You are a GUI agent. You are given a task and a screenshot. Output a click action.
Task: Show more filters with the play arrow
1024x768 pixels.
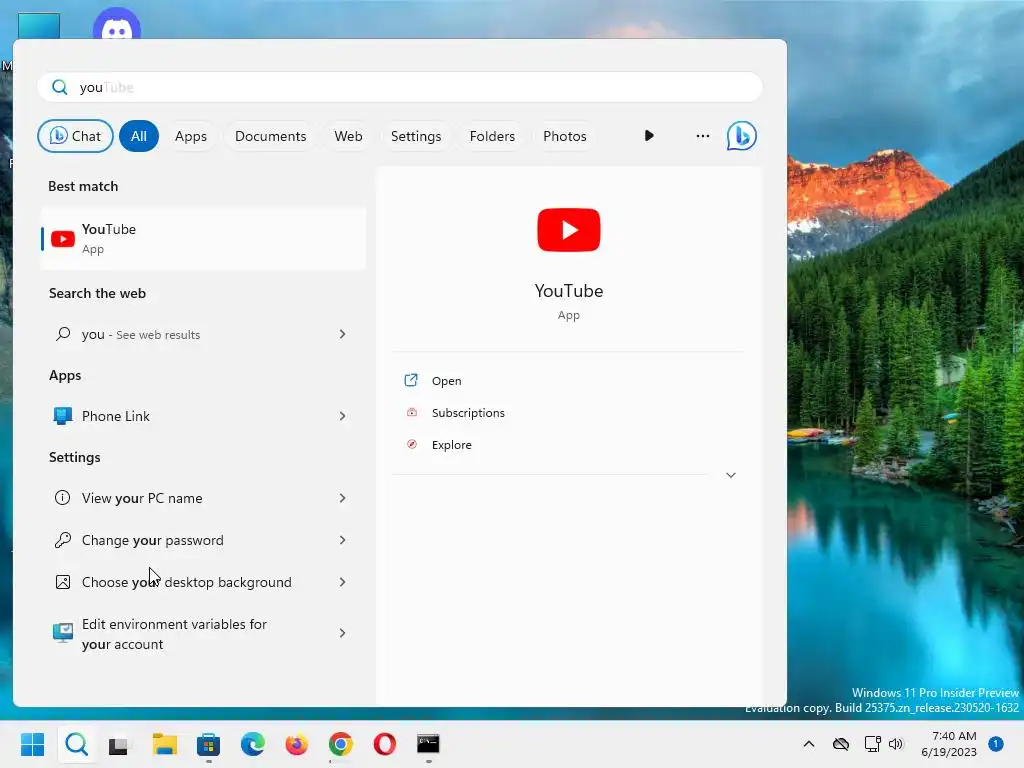[x=648, y=136]
